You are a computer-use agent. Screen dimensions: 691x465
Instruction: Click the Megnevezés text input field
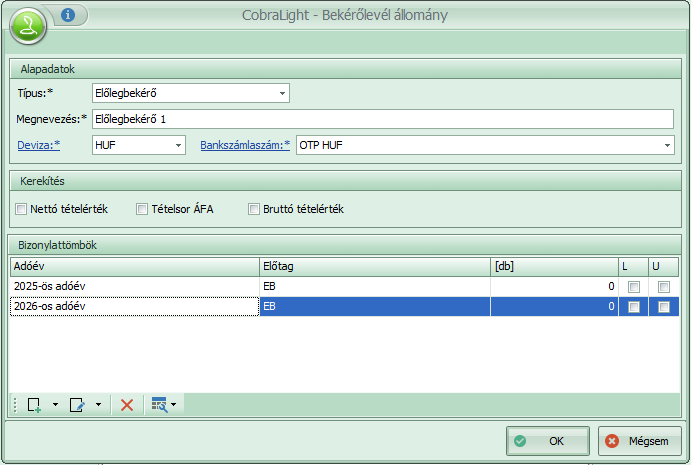382,119
